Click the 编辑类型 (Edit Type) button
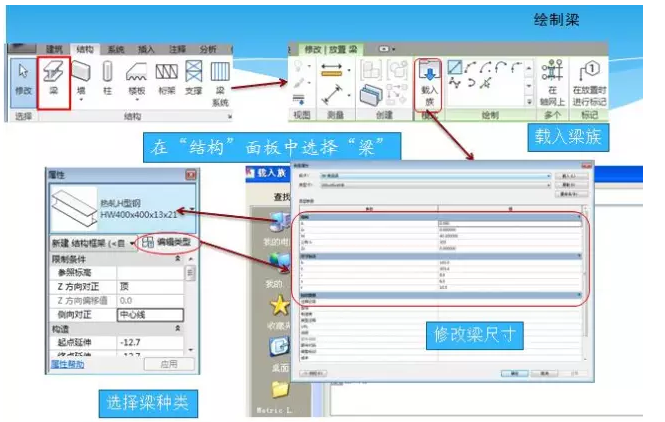 click(166, 242)
